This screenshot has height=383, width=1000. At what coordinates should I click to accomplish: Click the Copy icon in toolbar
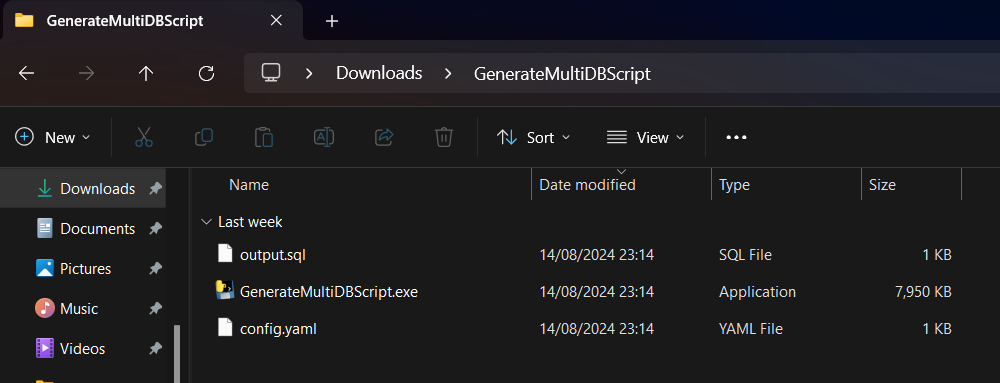click(x=204, y=137)
